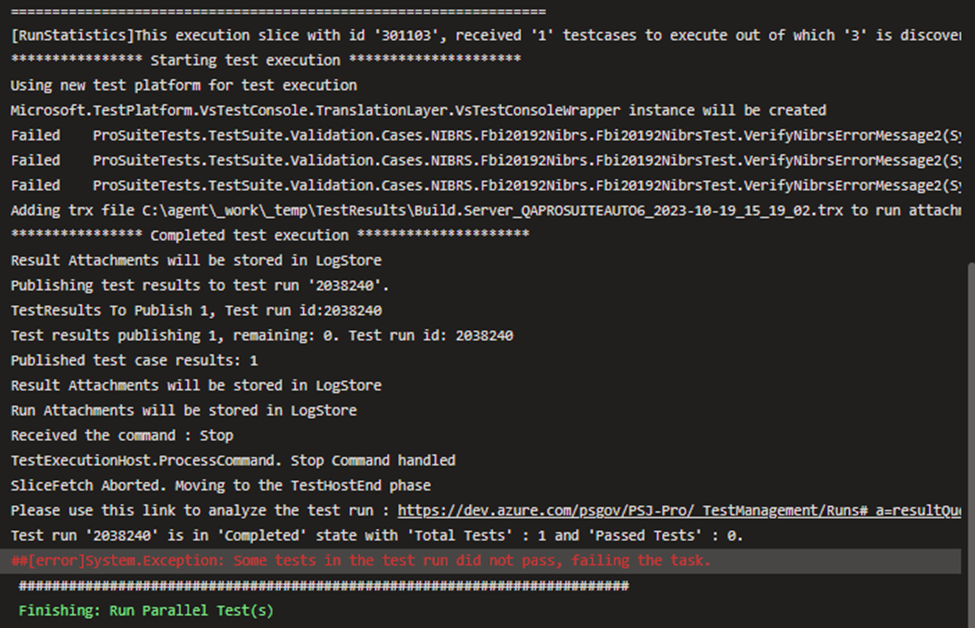Viewport: 975px width, 628px height.
Task: Click the Publishing test results to test run line
Action: pos(200,285)
